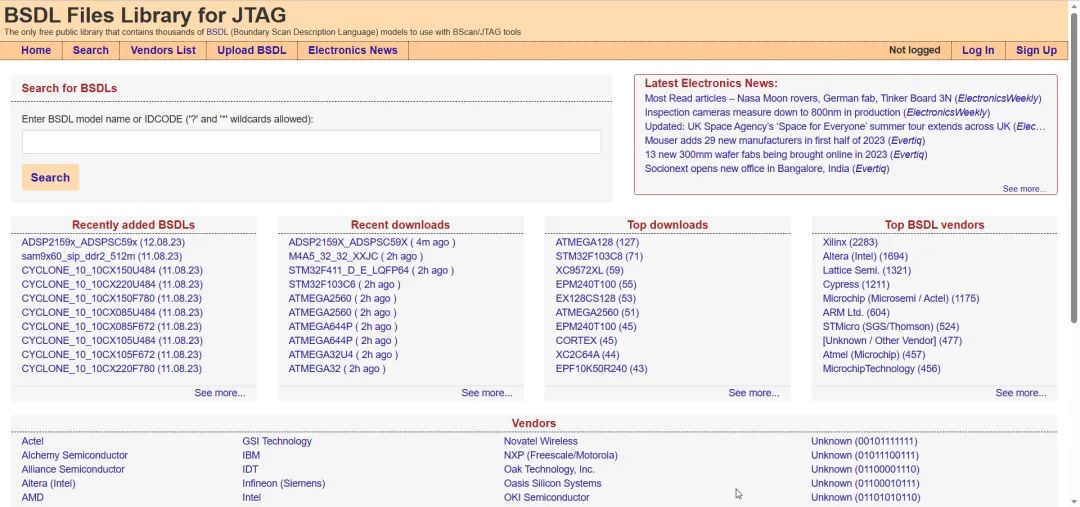This screenshot has height=507, width=1080.
Task: Open the Home menu item
Action: click(x=36, y=50)
